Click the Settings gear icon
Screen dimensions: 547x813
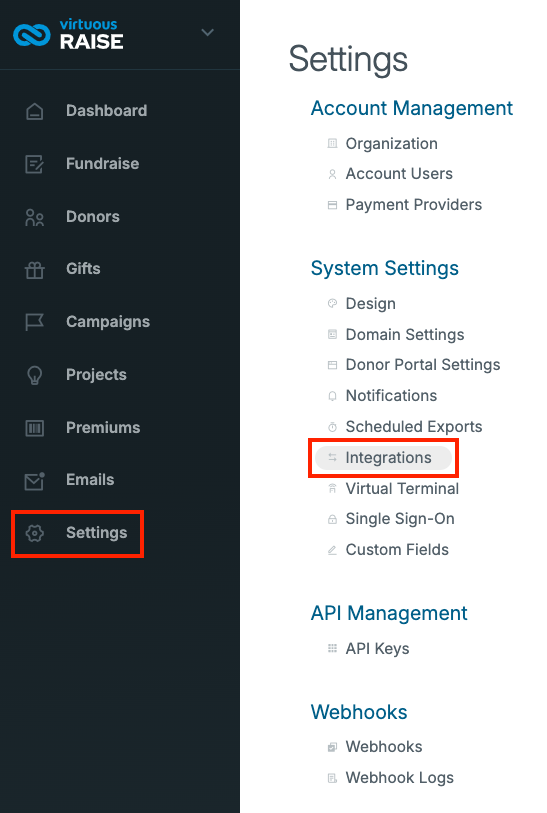(x=35, y=533)
